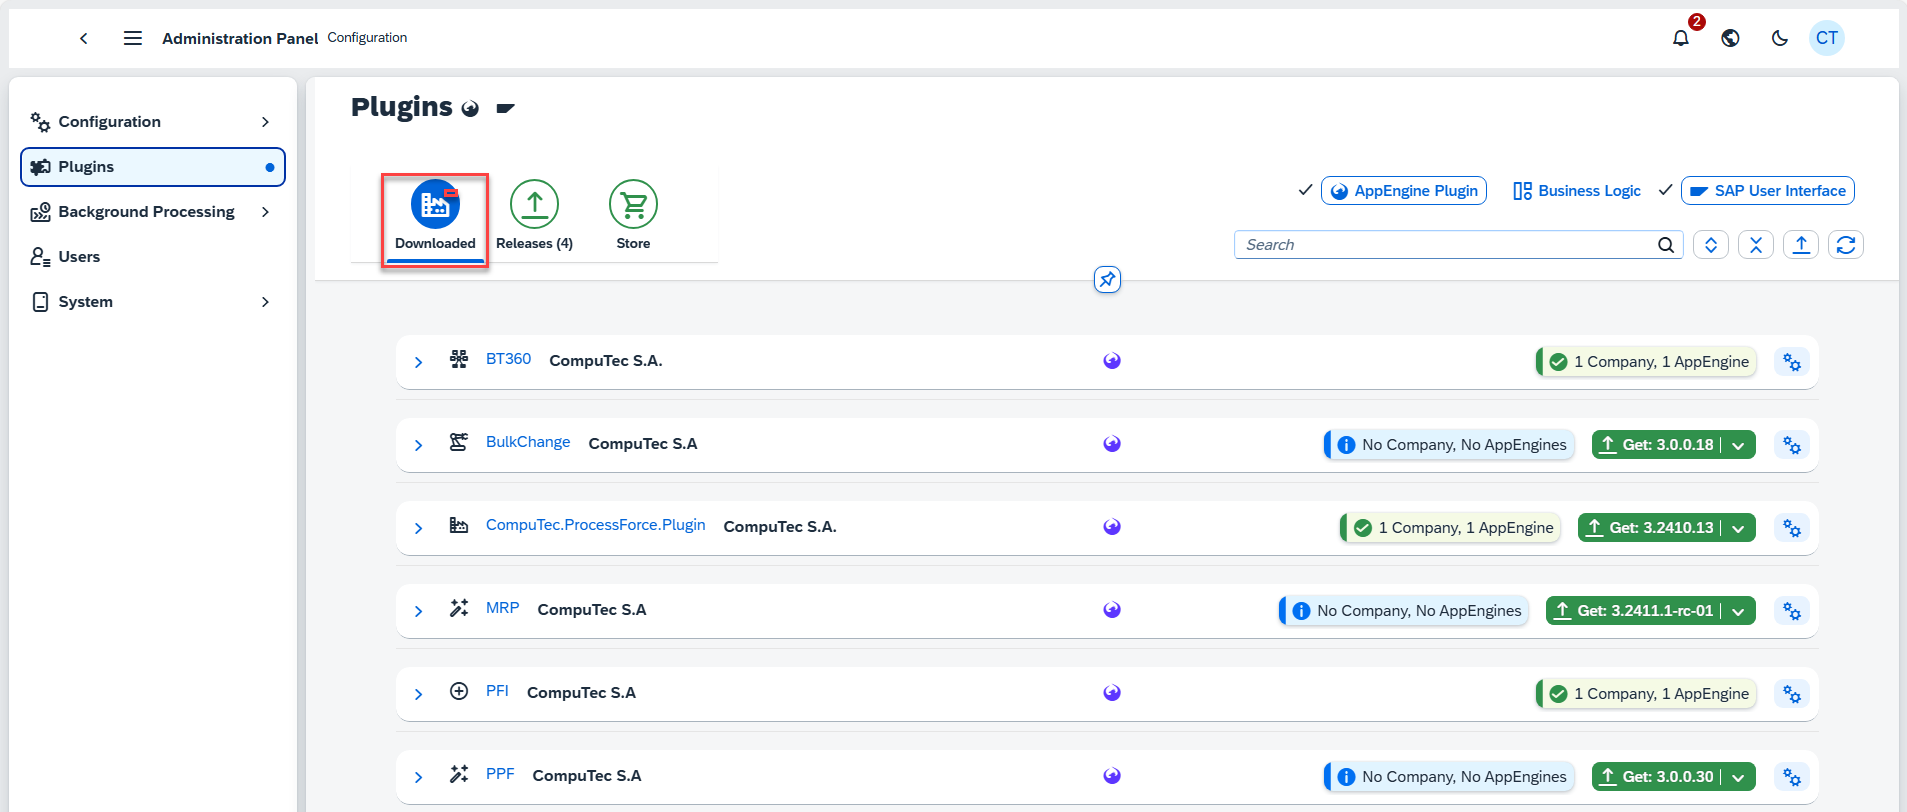Click the globe language icon

[x=1730, y=38]
